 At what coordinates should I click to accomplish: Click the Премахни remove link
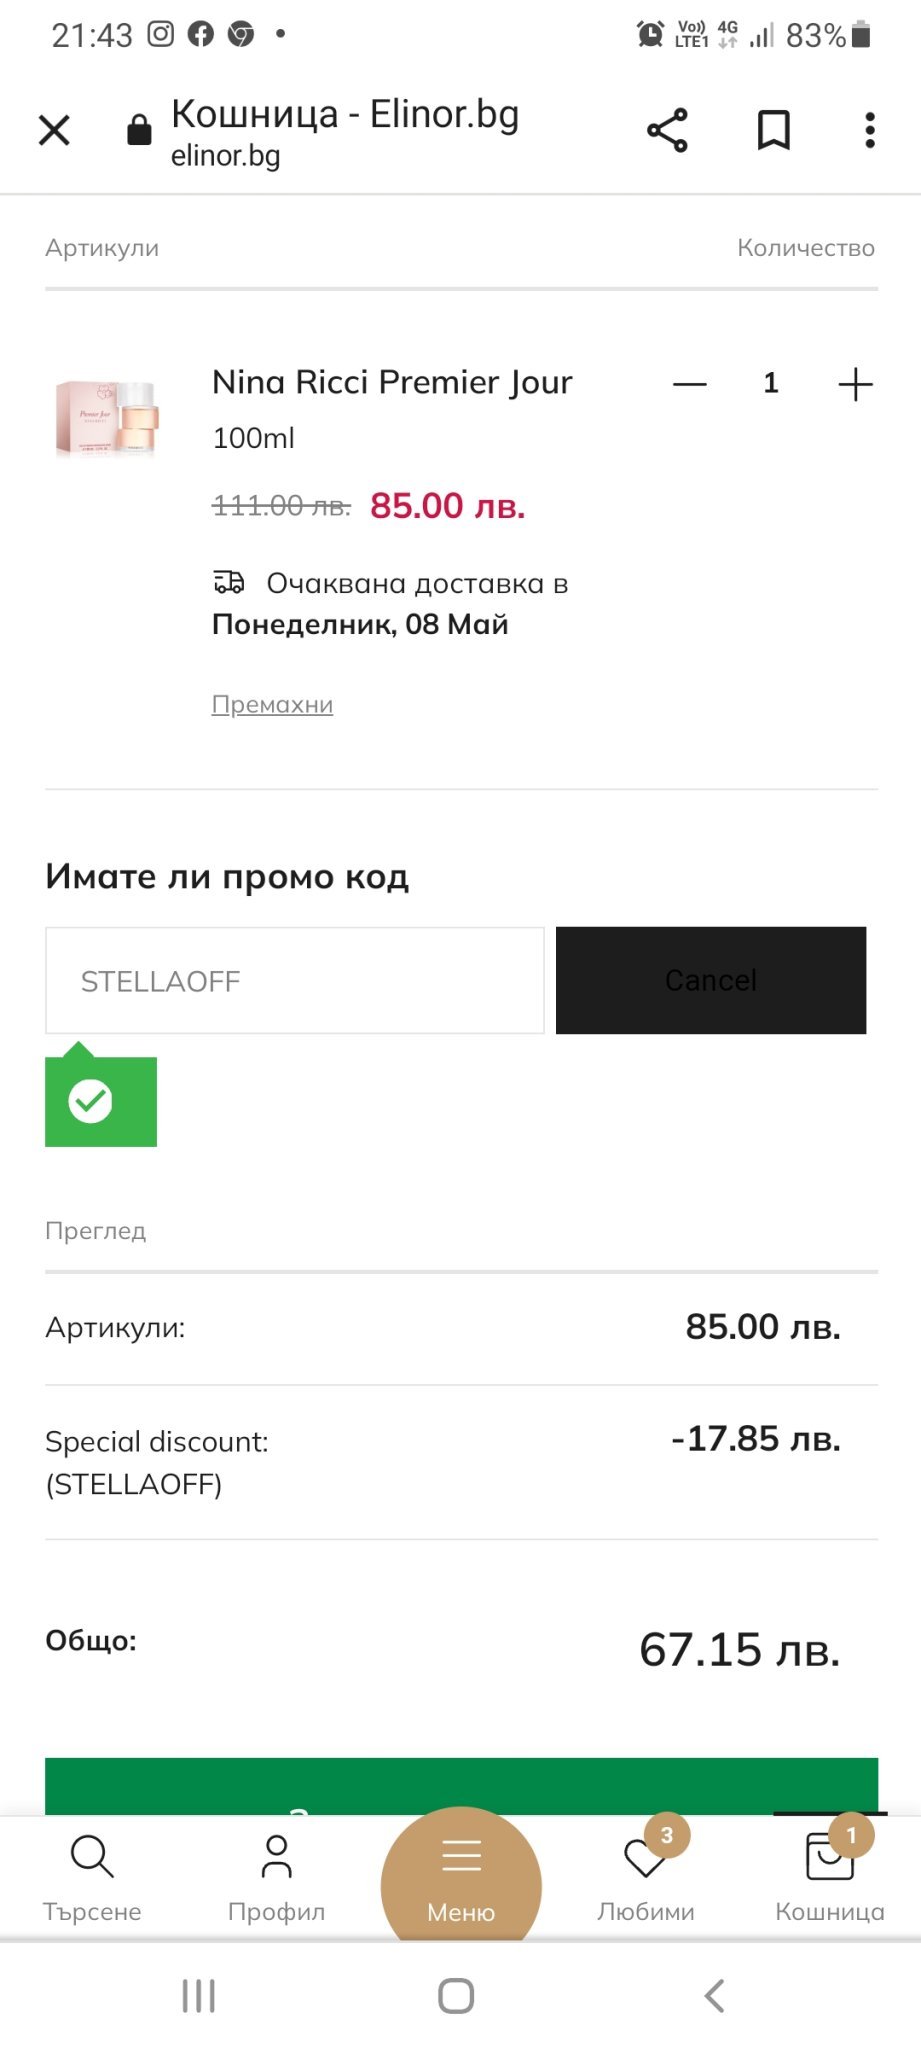coord(272,705)
